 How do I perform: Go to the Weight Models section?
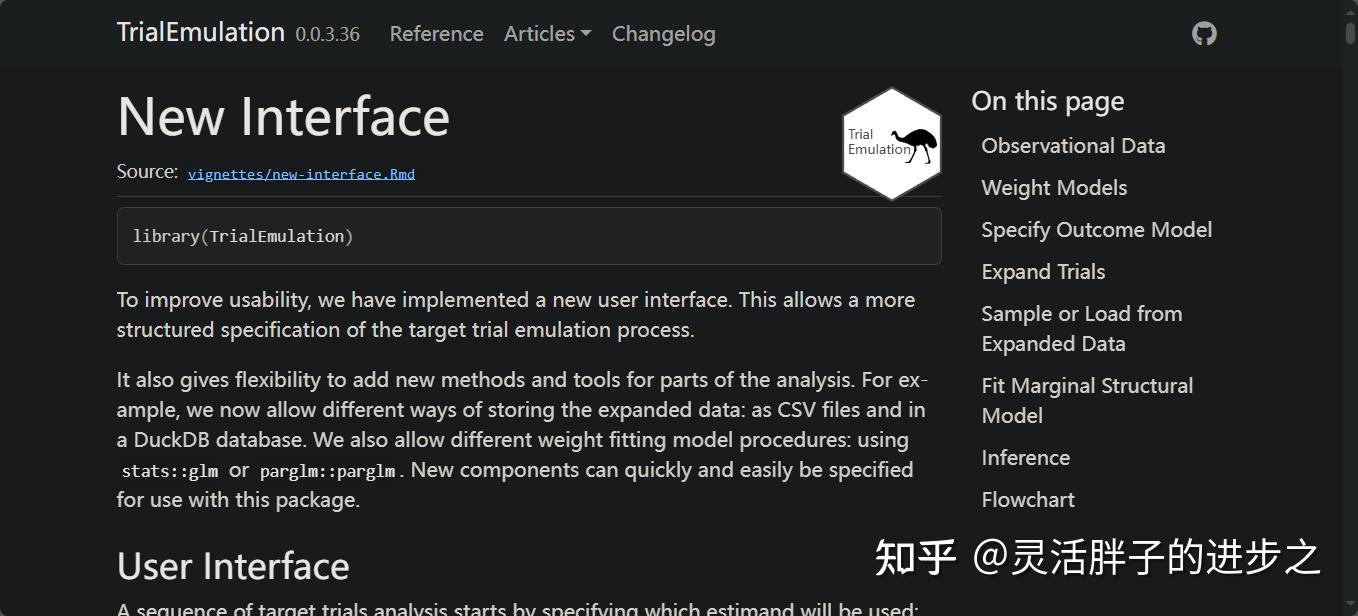(x=1054, y=187)
